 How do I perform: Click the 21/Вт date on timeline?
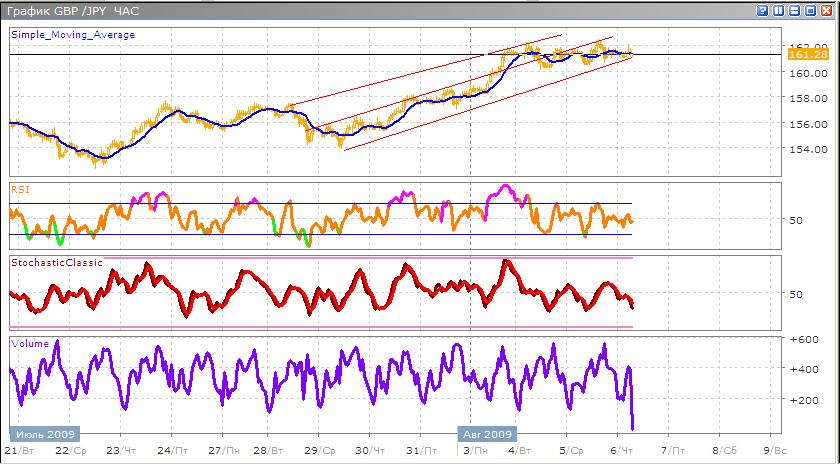(16, 451)
